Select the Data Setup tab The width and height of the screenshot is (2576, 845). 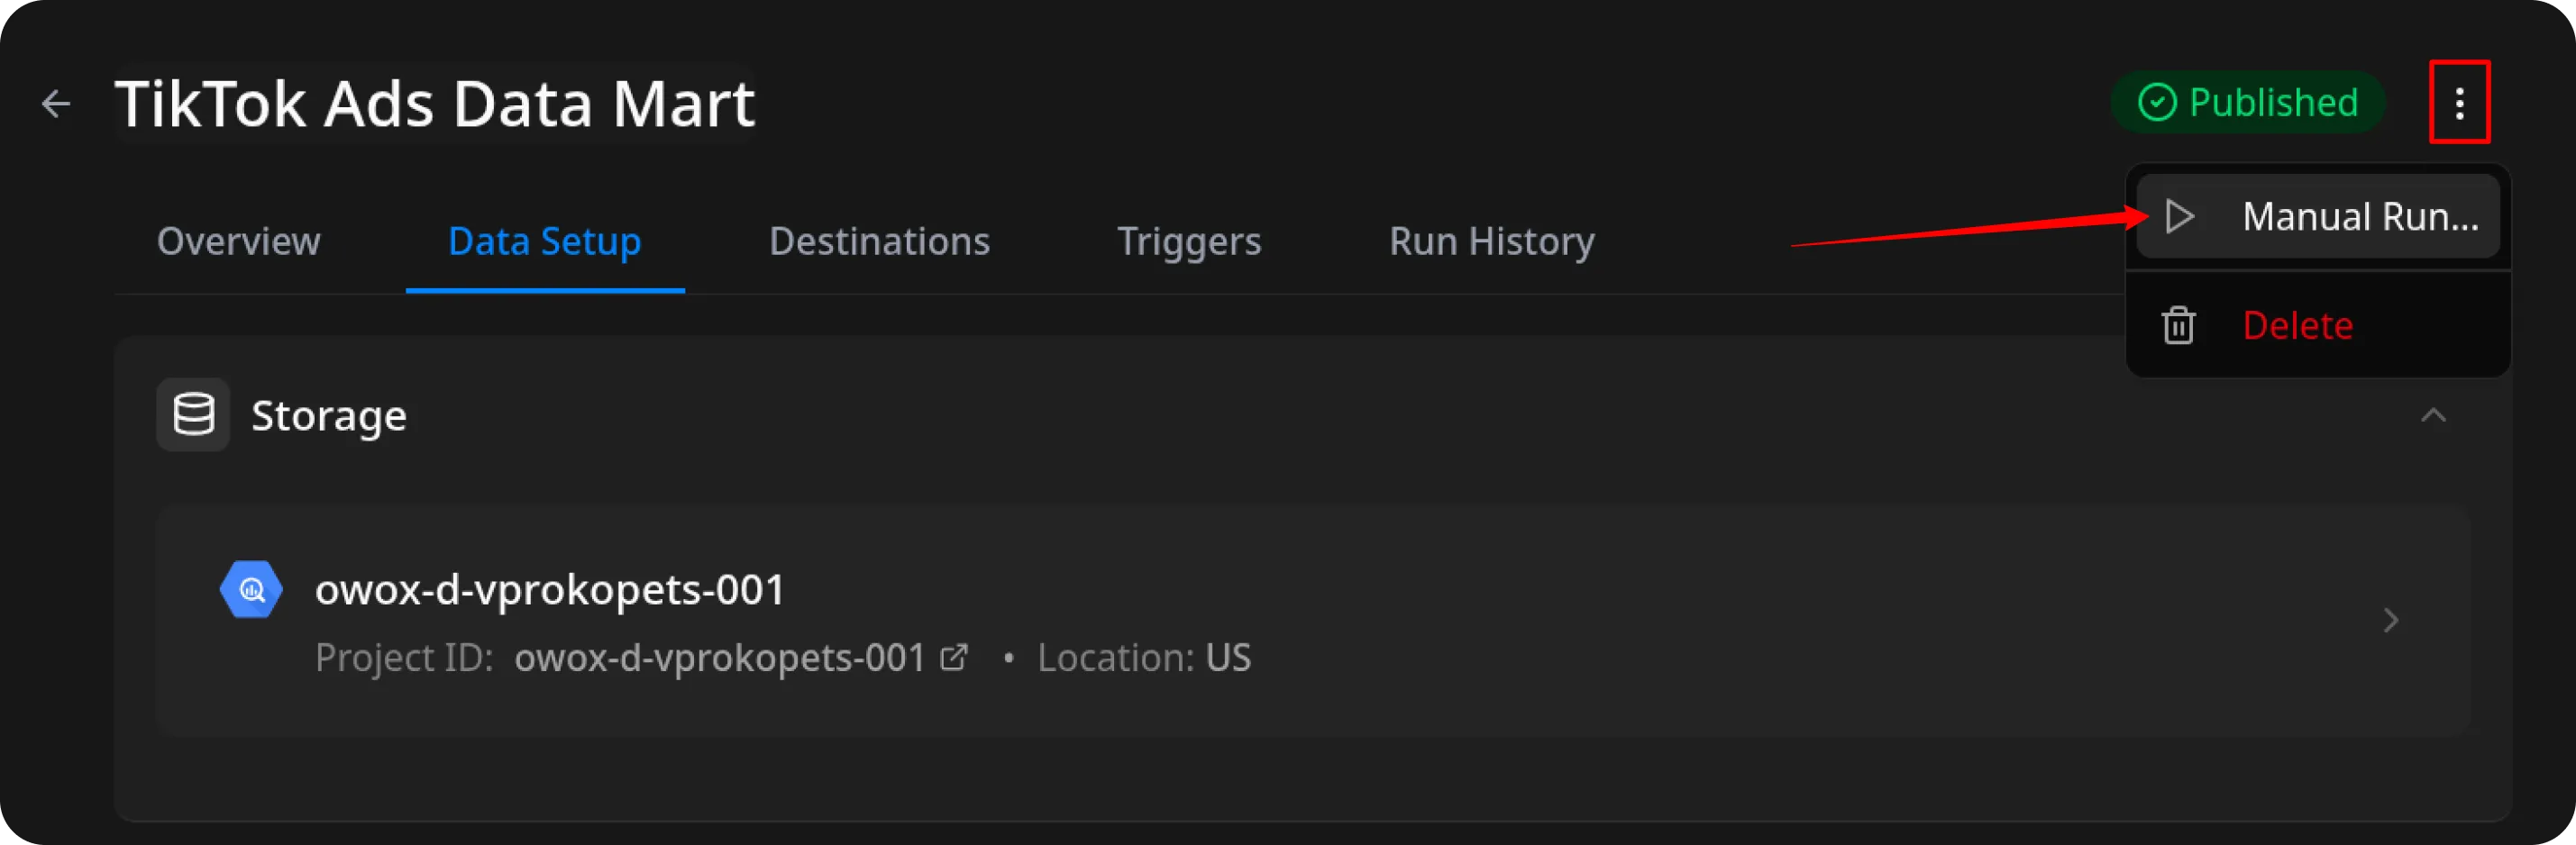point(544,242)
